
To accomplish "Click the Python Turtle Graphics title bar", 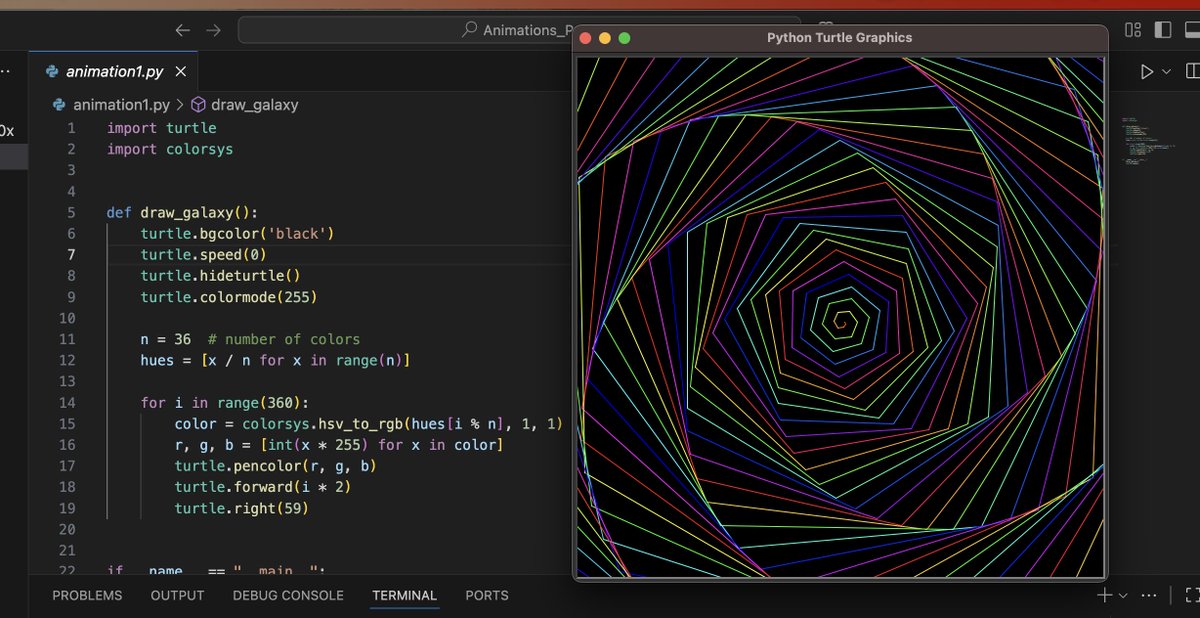I will coord(840,38).
